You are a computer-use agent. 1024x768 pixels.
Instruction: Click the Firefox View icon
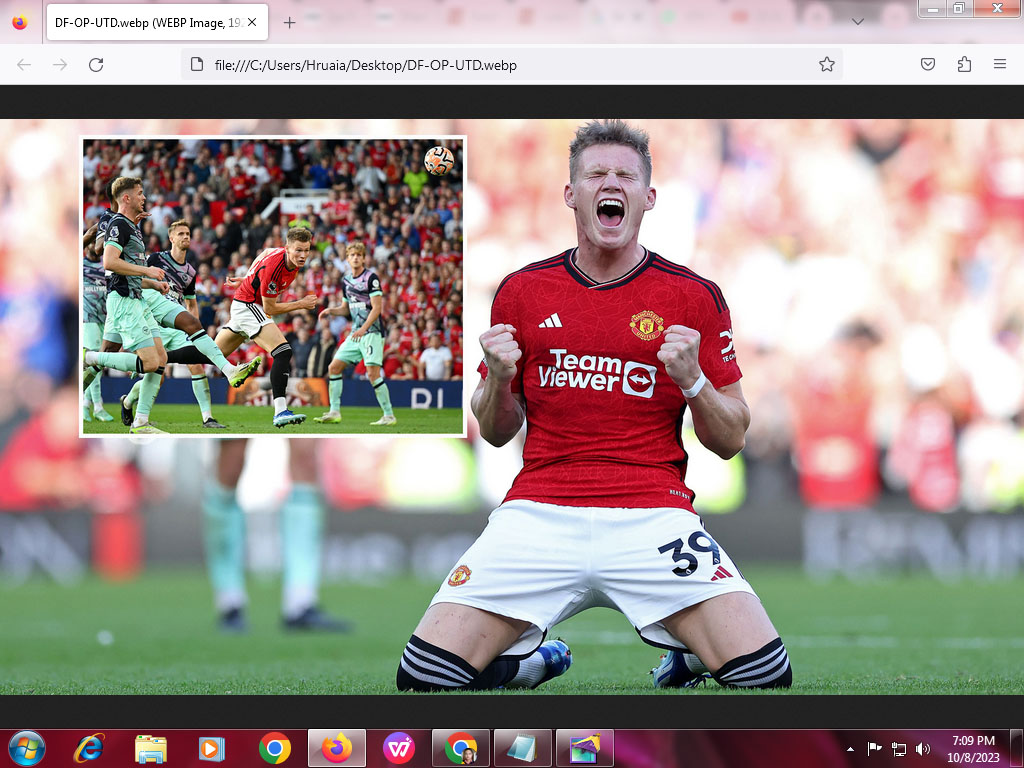[x=20, y=22]
